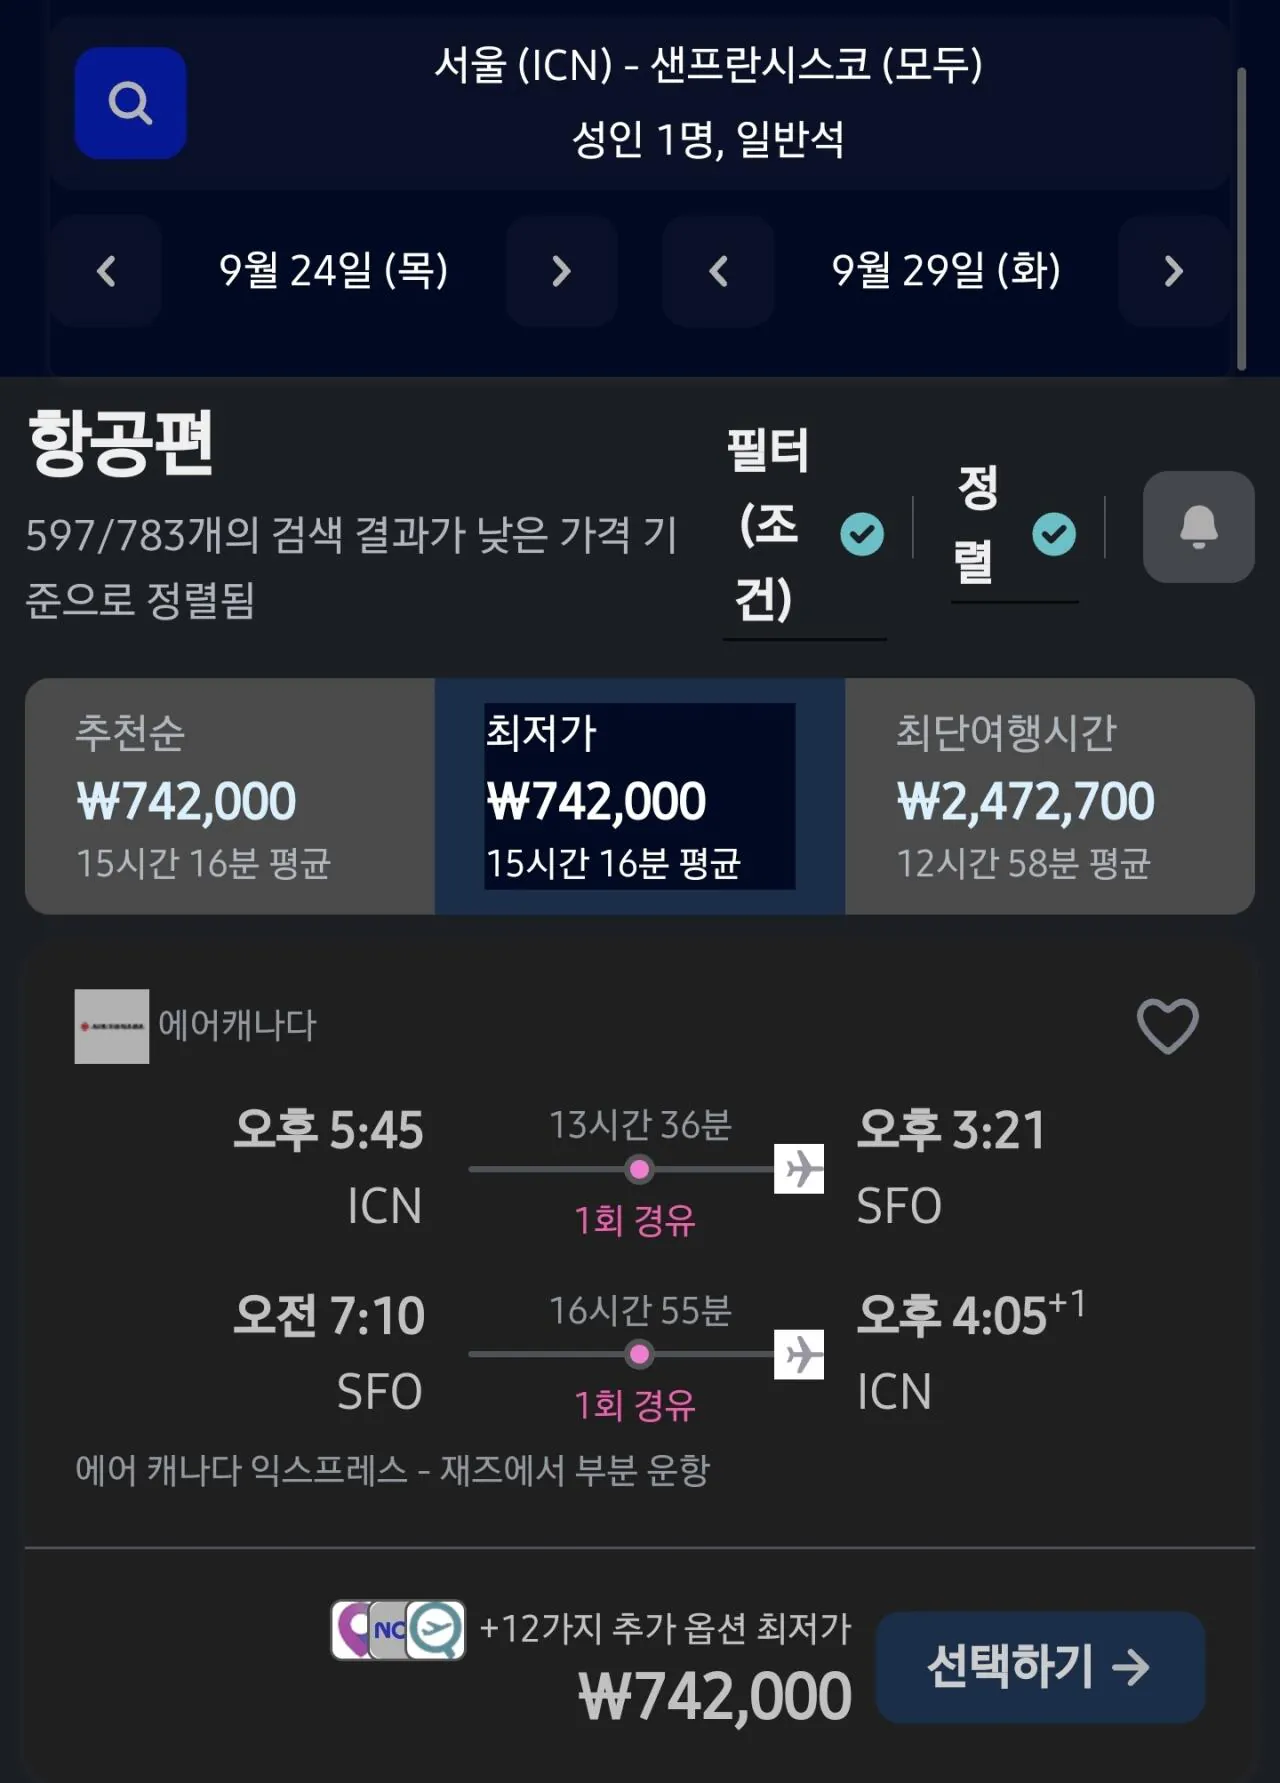Select the 최단여행시간 shortest travel tab
Screen dimensions: 1280x1783
(1049, 796)
